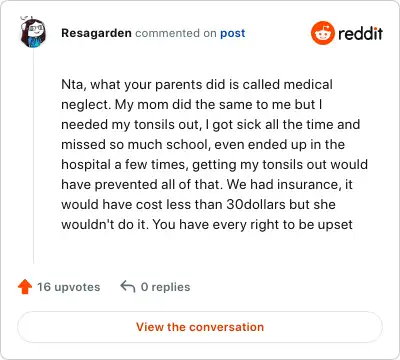Select the "16 upvotes" count label
This screenshot has height=360, width=400.
click(x=69, y=287)
